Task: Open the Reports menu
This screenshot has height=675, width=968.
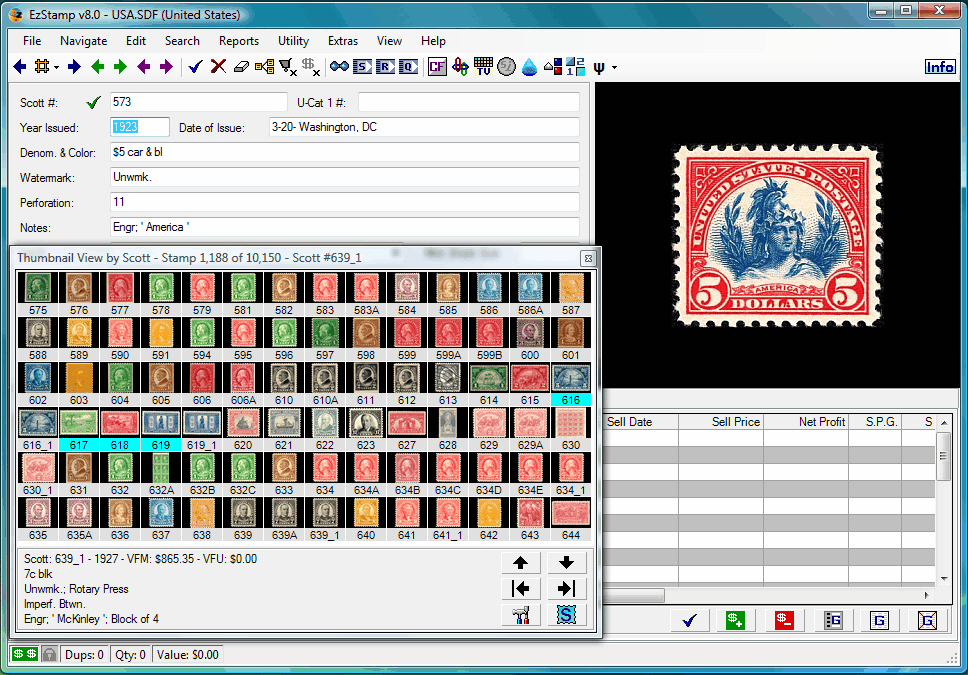Action: (239, 41)
